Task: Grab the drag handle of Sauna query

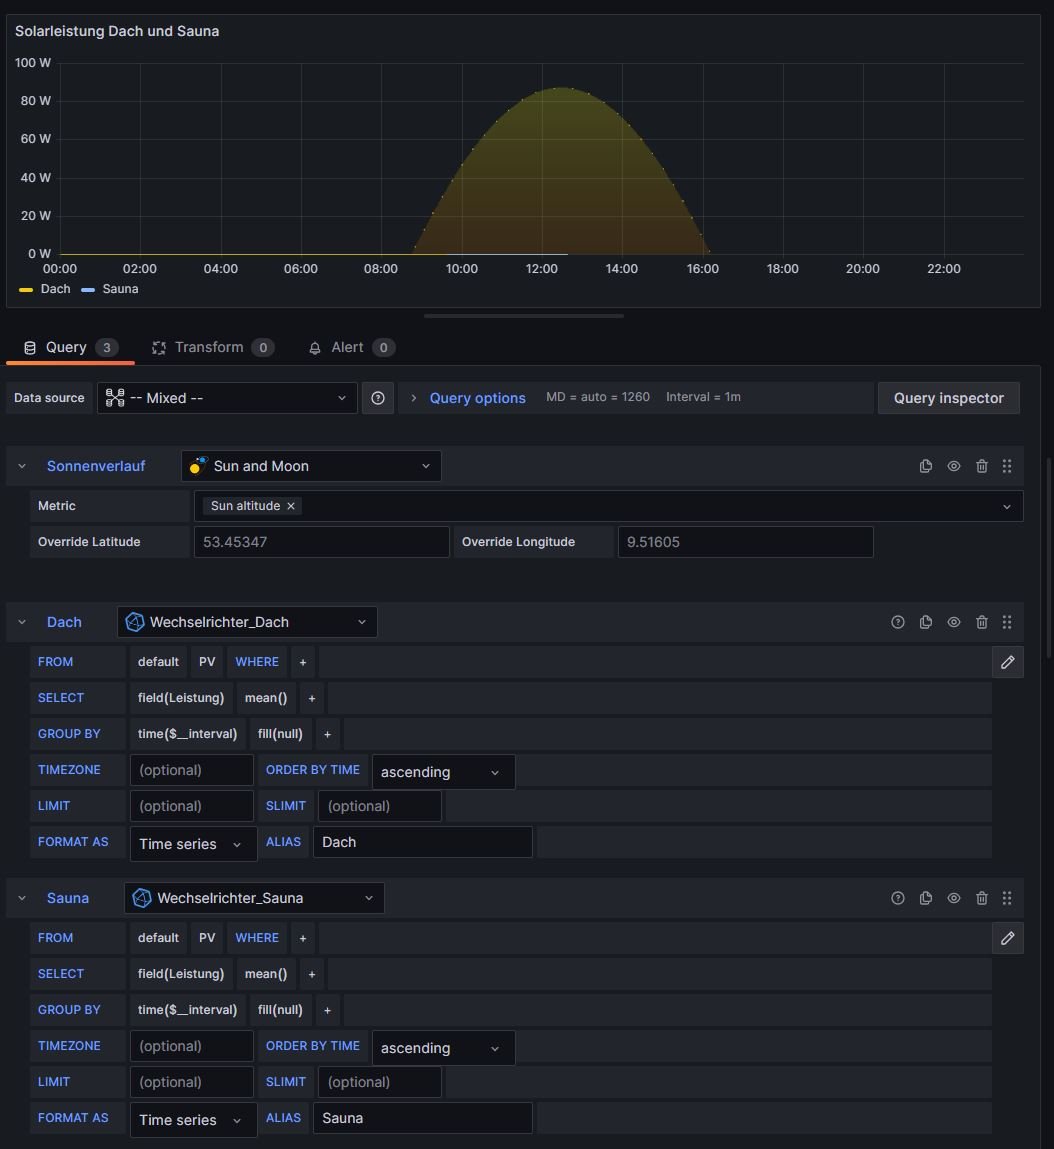Action: [1007, 898]
